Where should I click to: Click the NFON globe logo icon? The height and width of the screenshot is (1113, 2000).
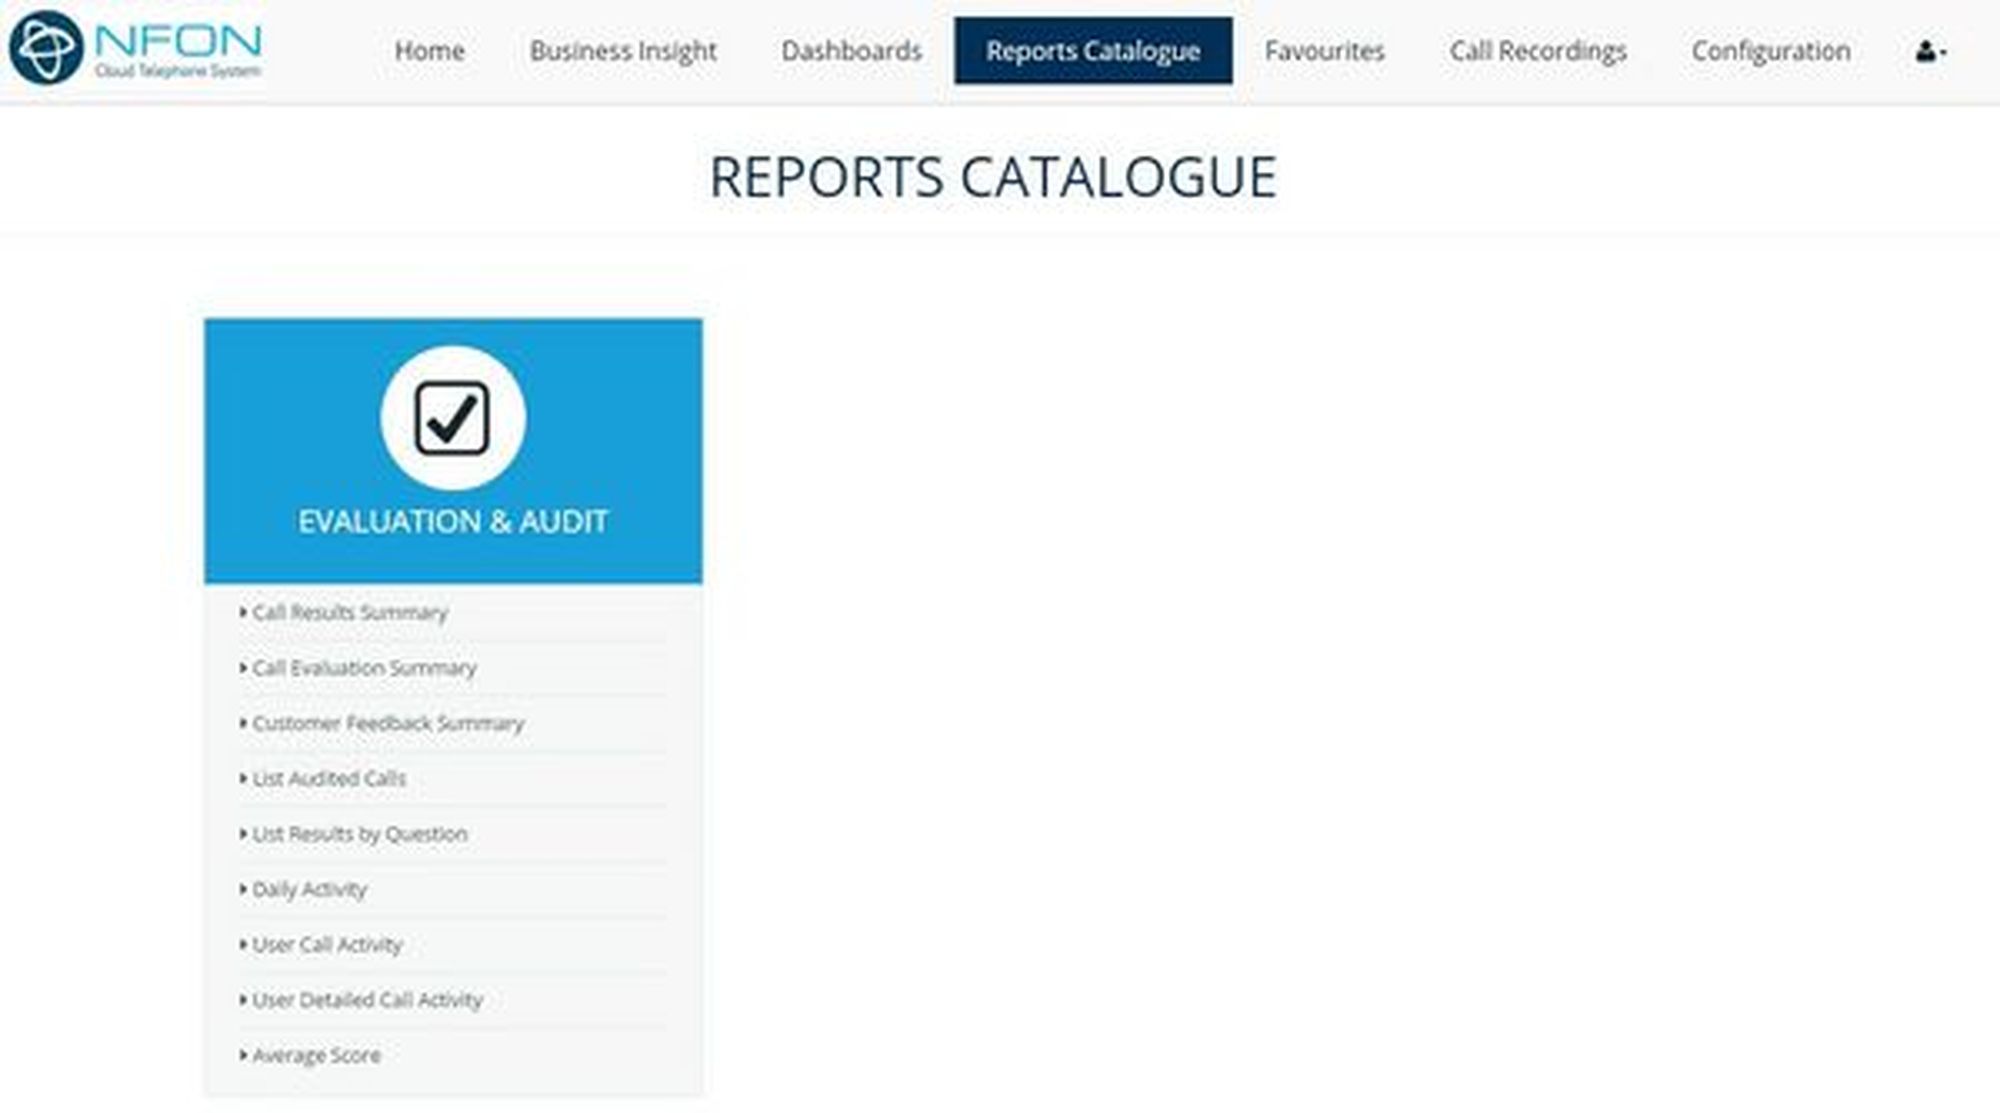click(x=45, y=48)
